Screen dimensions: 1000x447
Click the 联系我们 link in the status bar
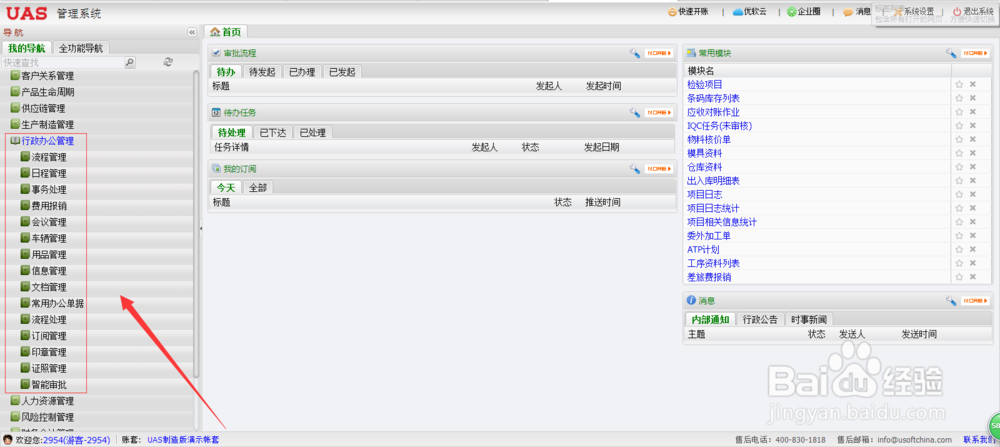pyautogui.click(x=980, y=440)
